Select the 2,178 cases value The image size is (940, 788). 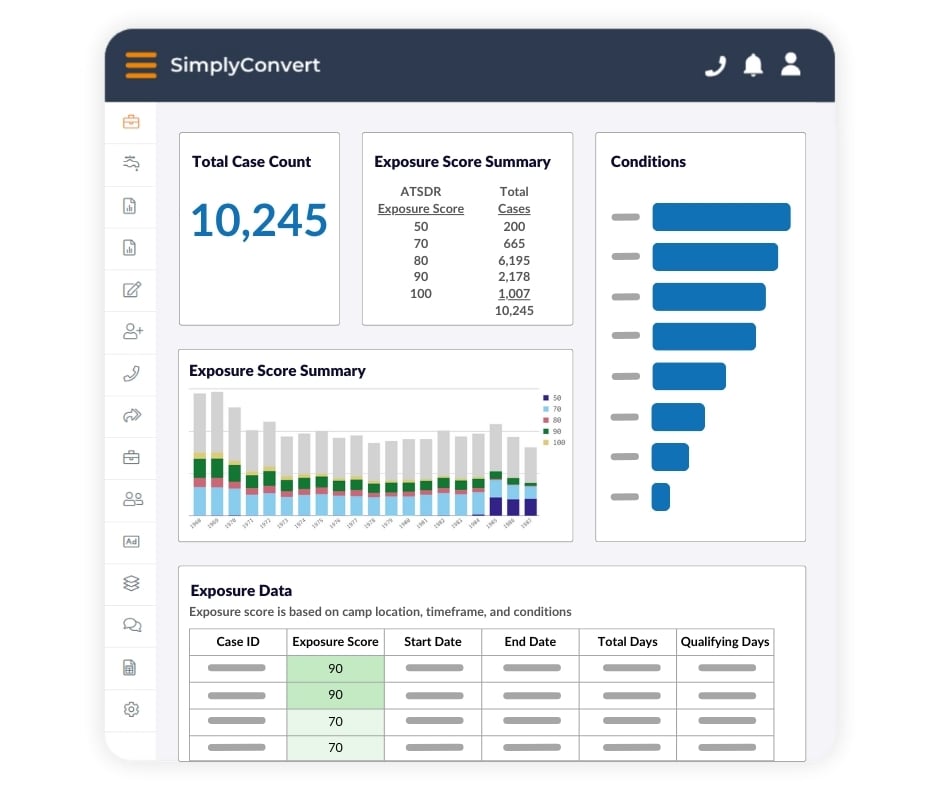[514, 276]
